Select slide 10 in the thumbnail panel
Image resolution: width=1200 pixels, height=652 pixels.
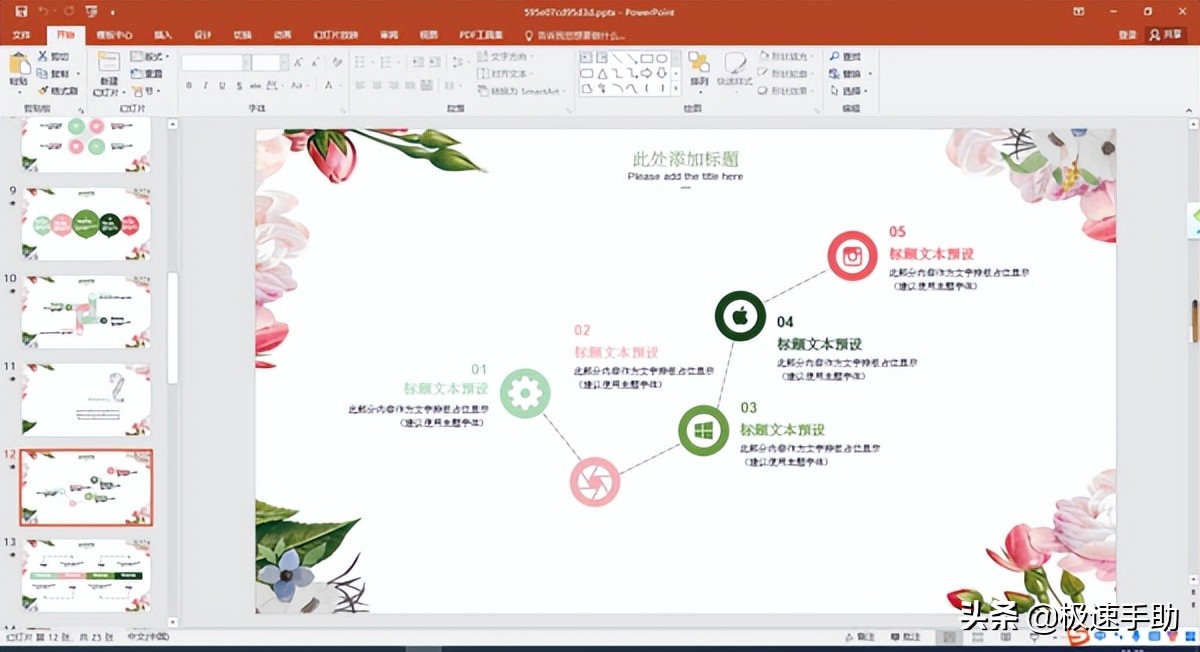point(85,310)
